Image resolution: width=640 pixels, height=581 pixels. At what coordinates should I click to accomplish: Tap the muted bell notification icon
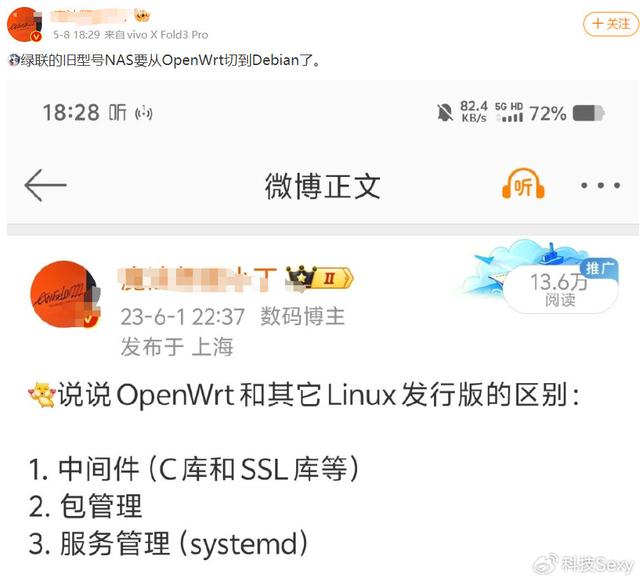point(444,112)
